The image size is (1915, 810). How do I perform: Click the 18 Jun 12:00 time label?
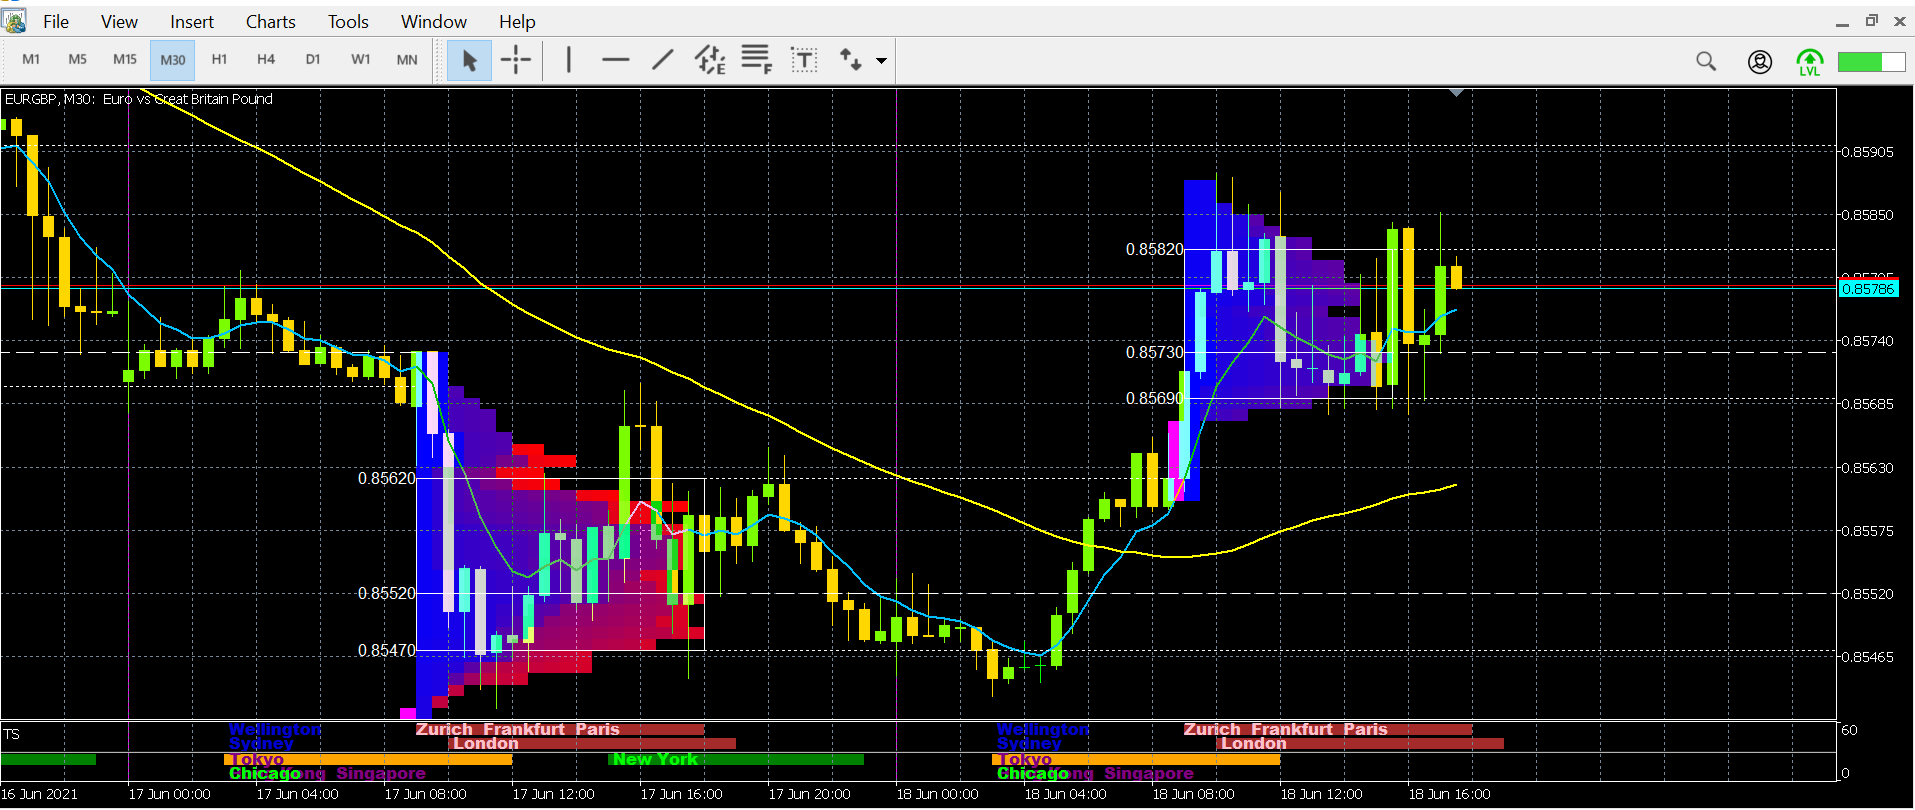1321,794
